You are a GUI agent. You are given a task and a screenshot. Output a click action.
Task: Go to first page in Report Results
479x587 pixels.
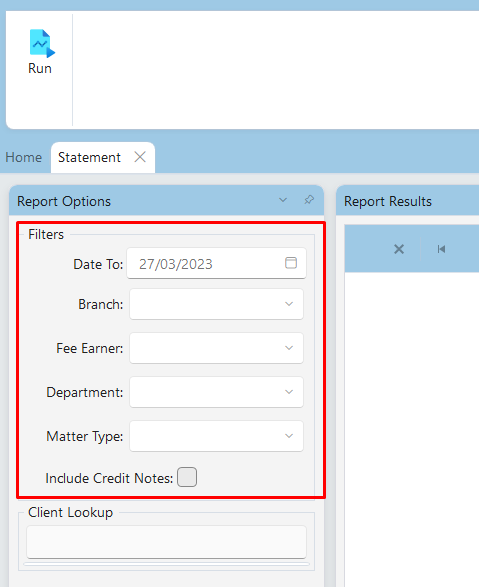coord(441,249)
